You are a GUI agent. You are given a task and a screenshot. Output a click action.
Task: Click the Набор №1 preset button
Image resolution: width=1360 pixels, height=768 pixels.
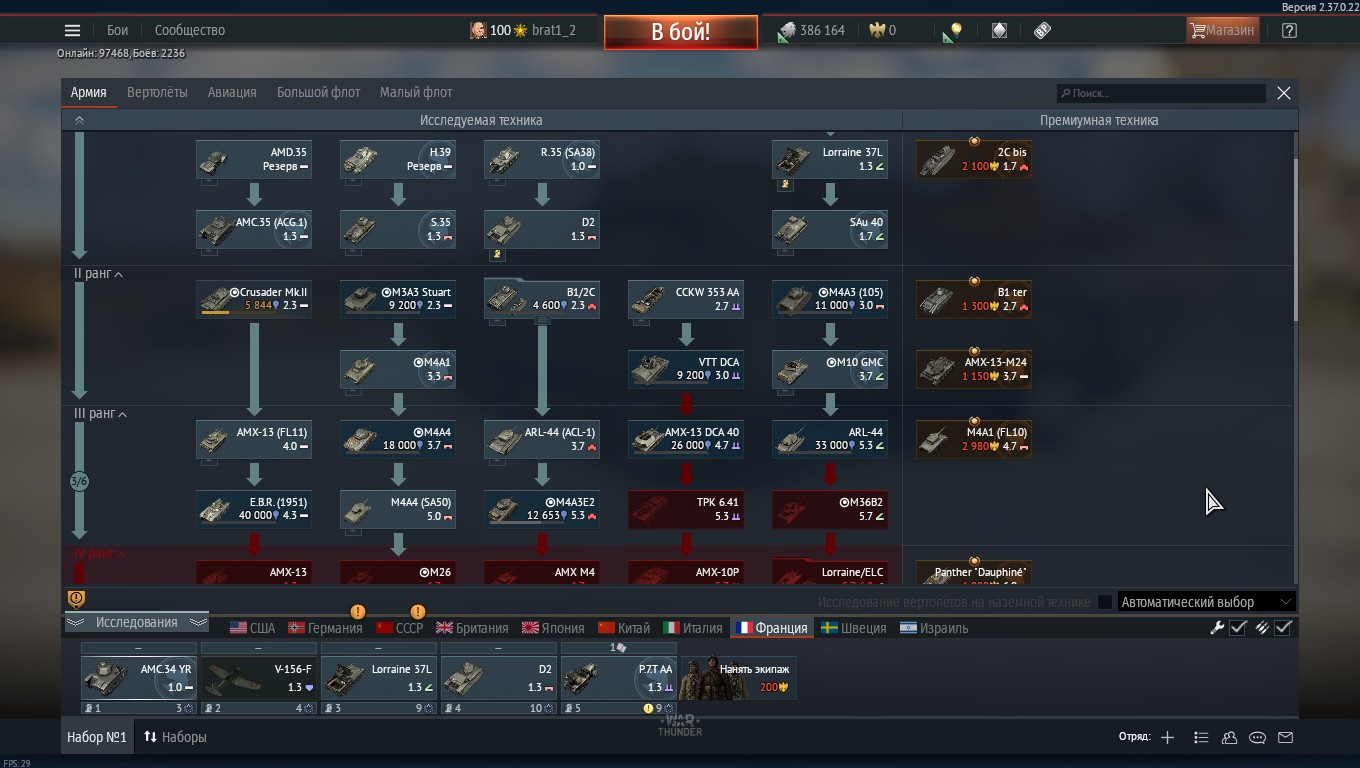pos(97,737)
